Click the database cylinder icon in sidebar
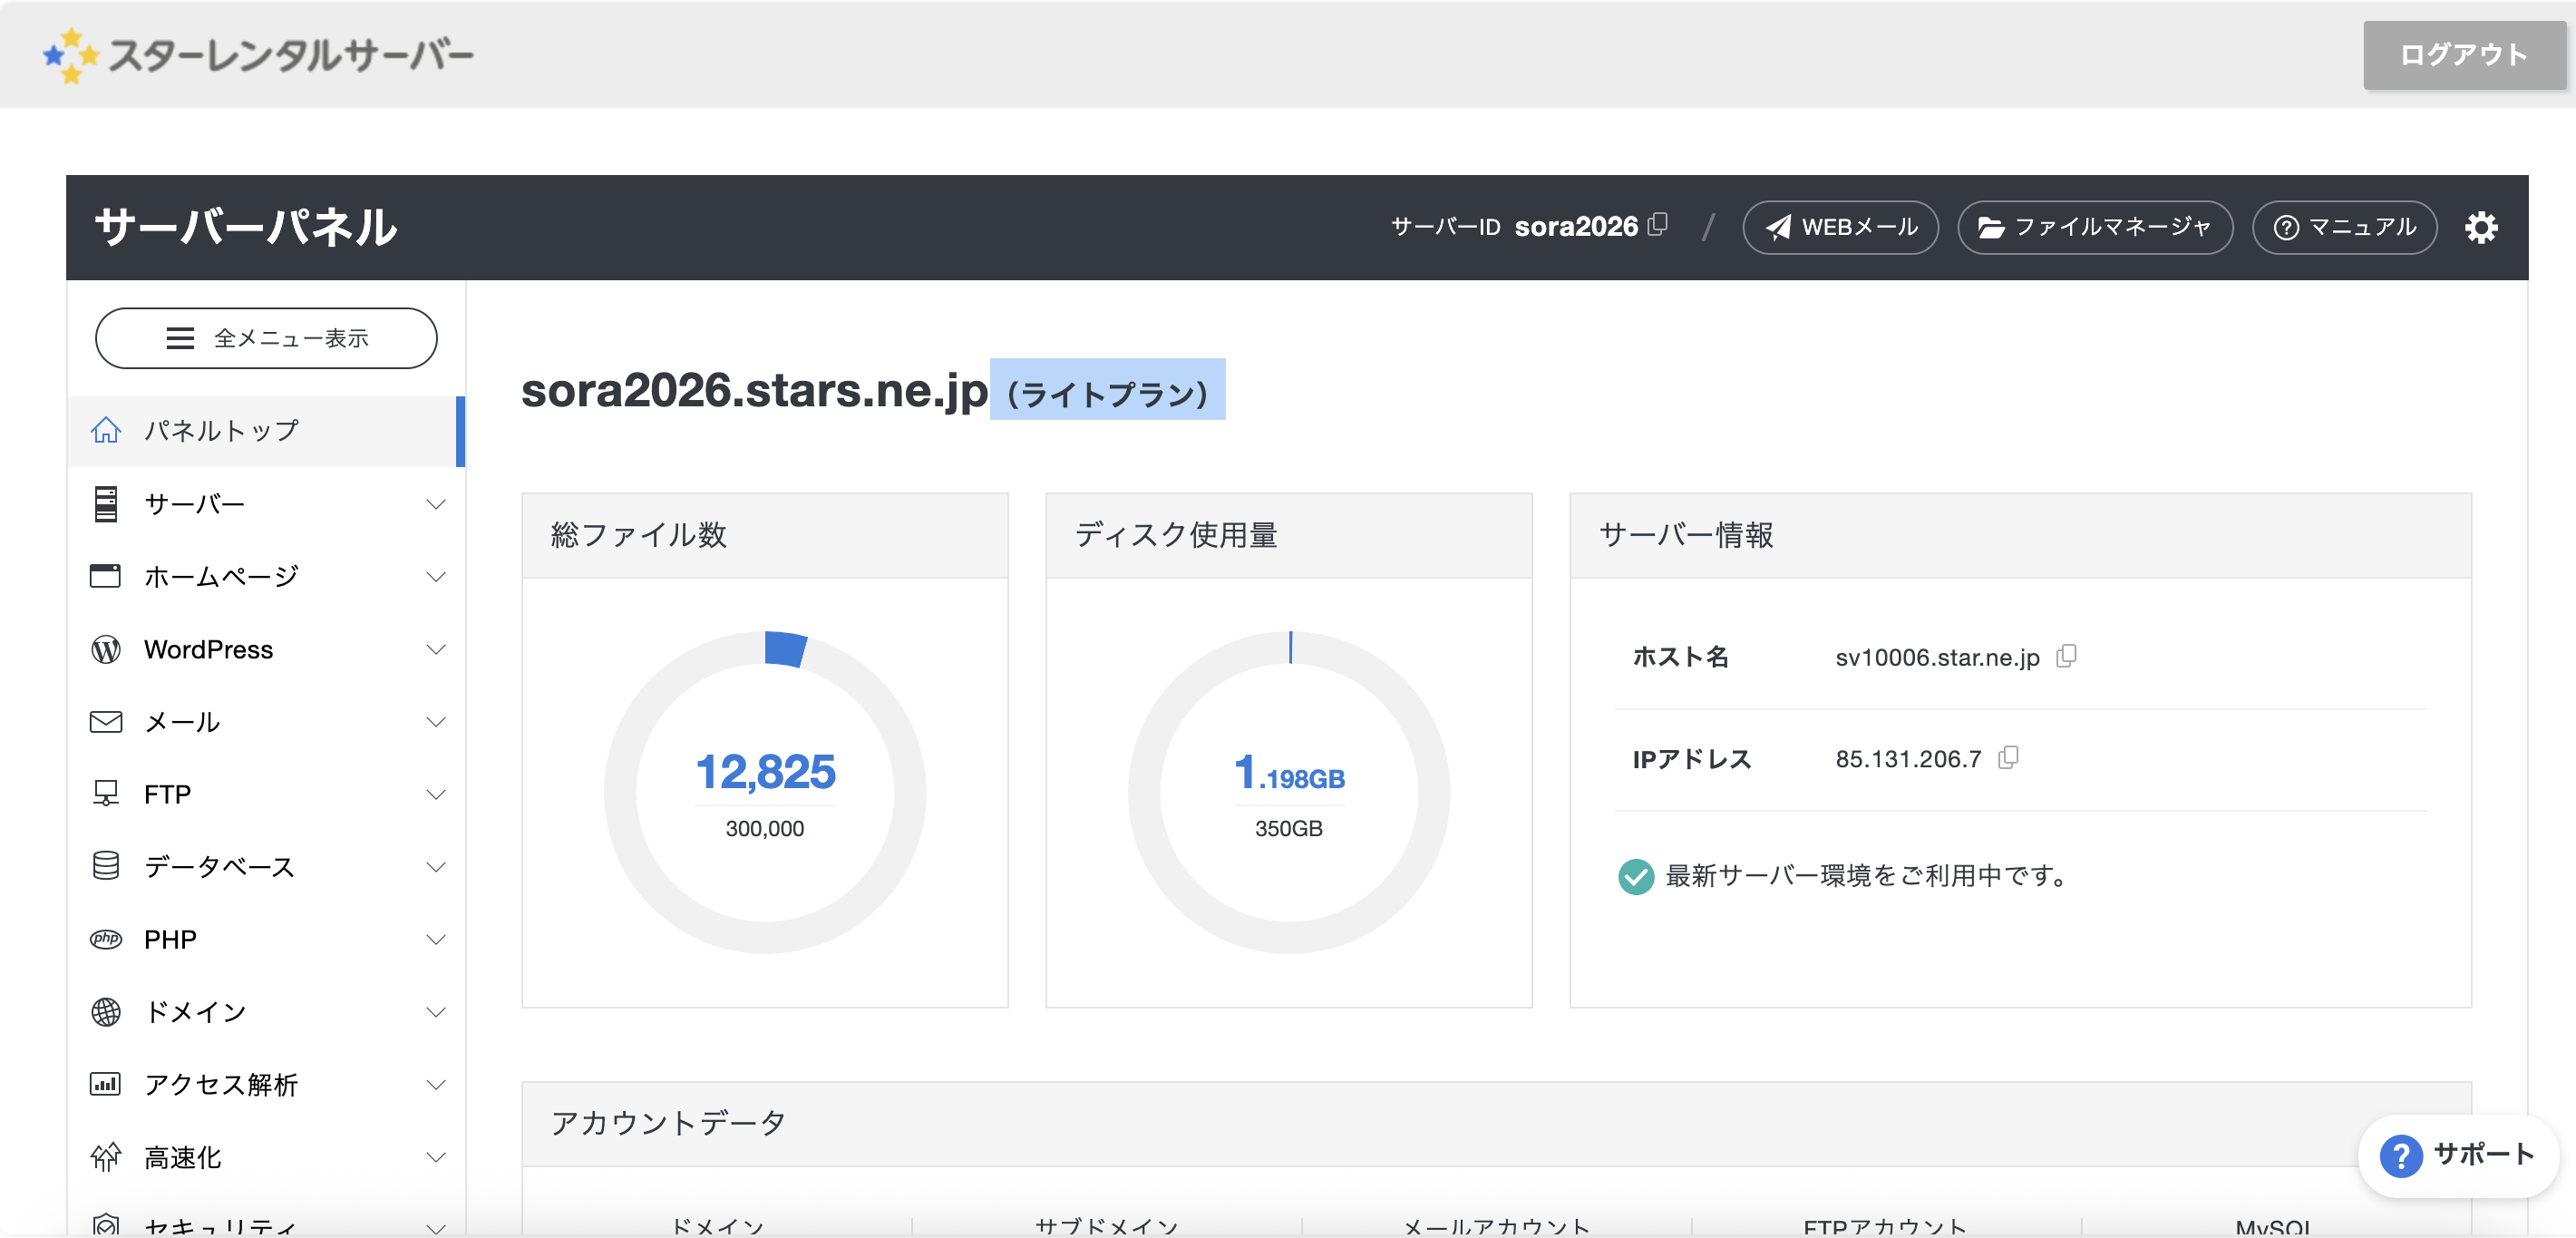The height and width of the screenshot is (1238, 2576). coord(106,866)
